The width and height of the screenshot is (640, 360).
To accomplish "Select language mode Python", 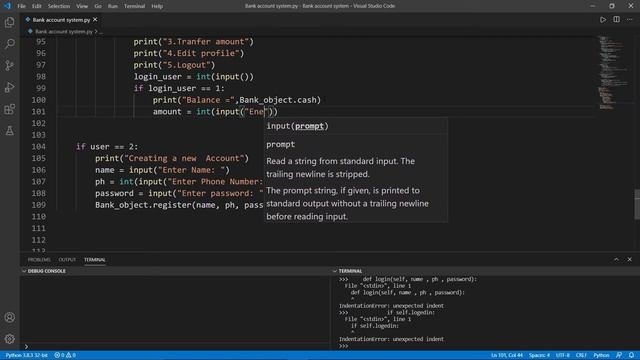I will pyautogui.click(x=601, y=355).
